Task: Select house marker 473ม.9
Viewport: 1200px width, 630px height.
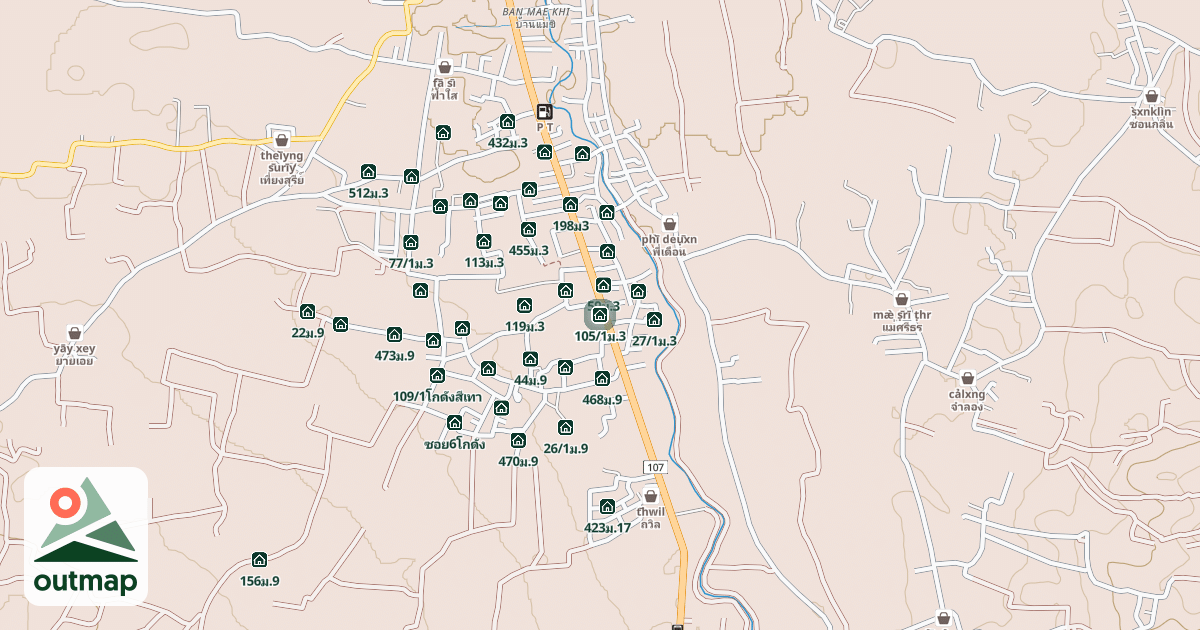Action: pos(394,334)
